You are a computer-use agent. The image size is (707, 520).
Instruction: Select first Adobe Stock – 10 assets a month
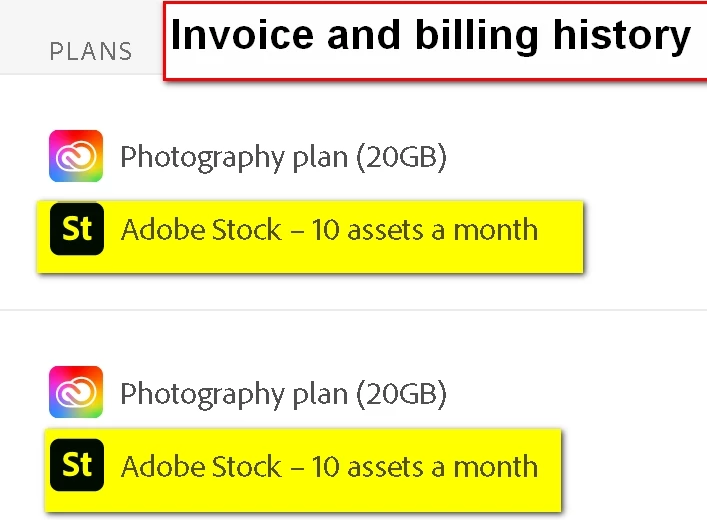[329, 230]
